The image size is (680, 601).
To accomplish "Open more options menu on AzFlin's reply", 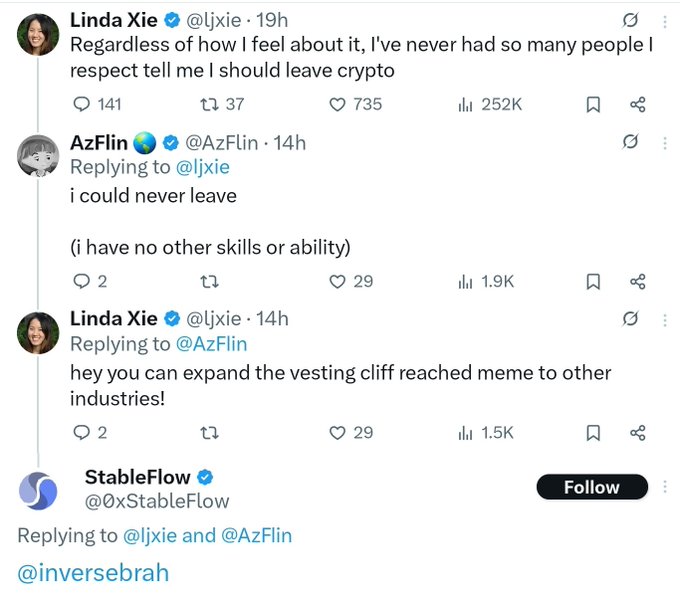I will coord(665,142).
